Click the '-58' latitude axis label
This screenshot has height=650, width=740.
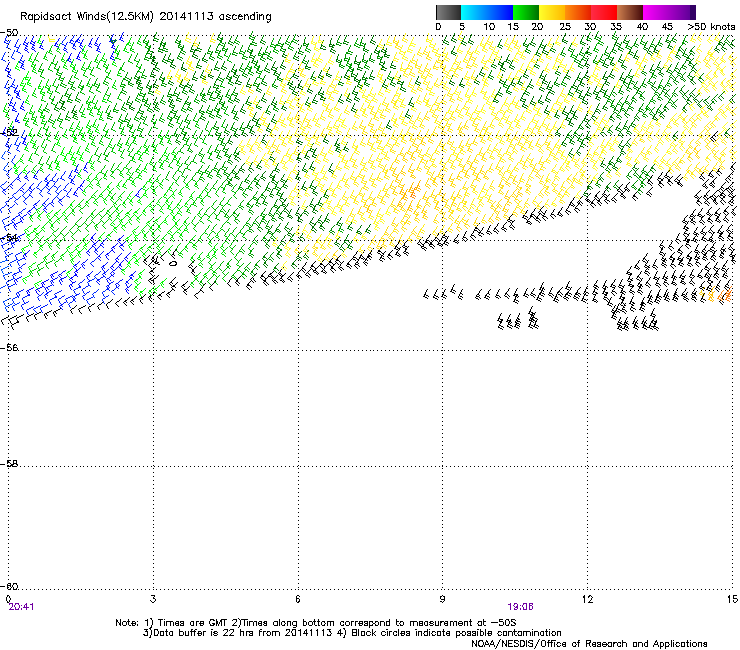click(9, 464)
